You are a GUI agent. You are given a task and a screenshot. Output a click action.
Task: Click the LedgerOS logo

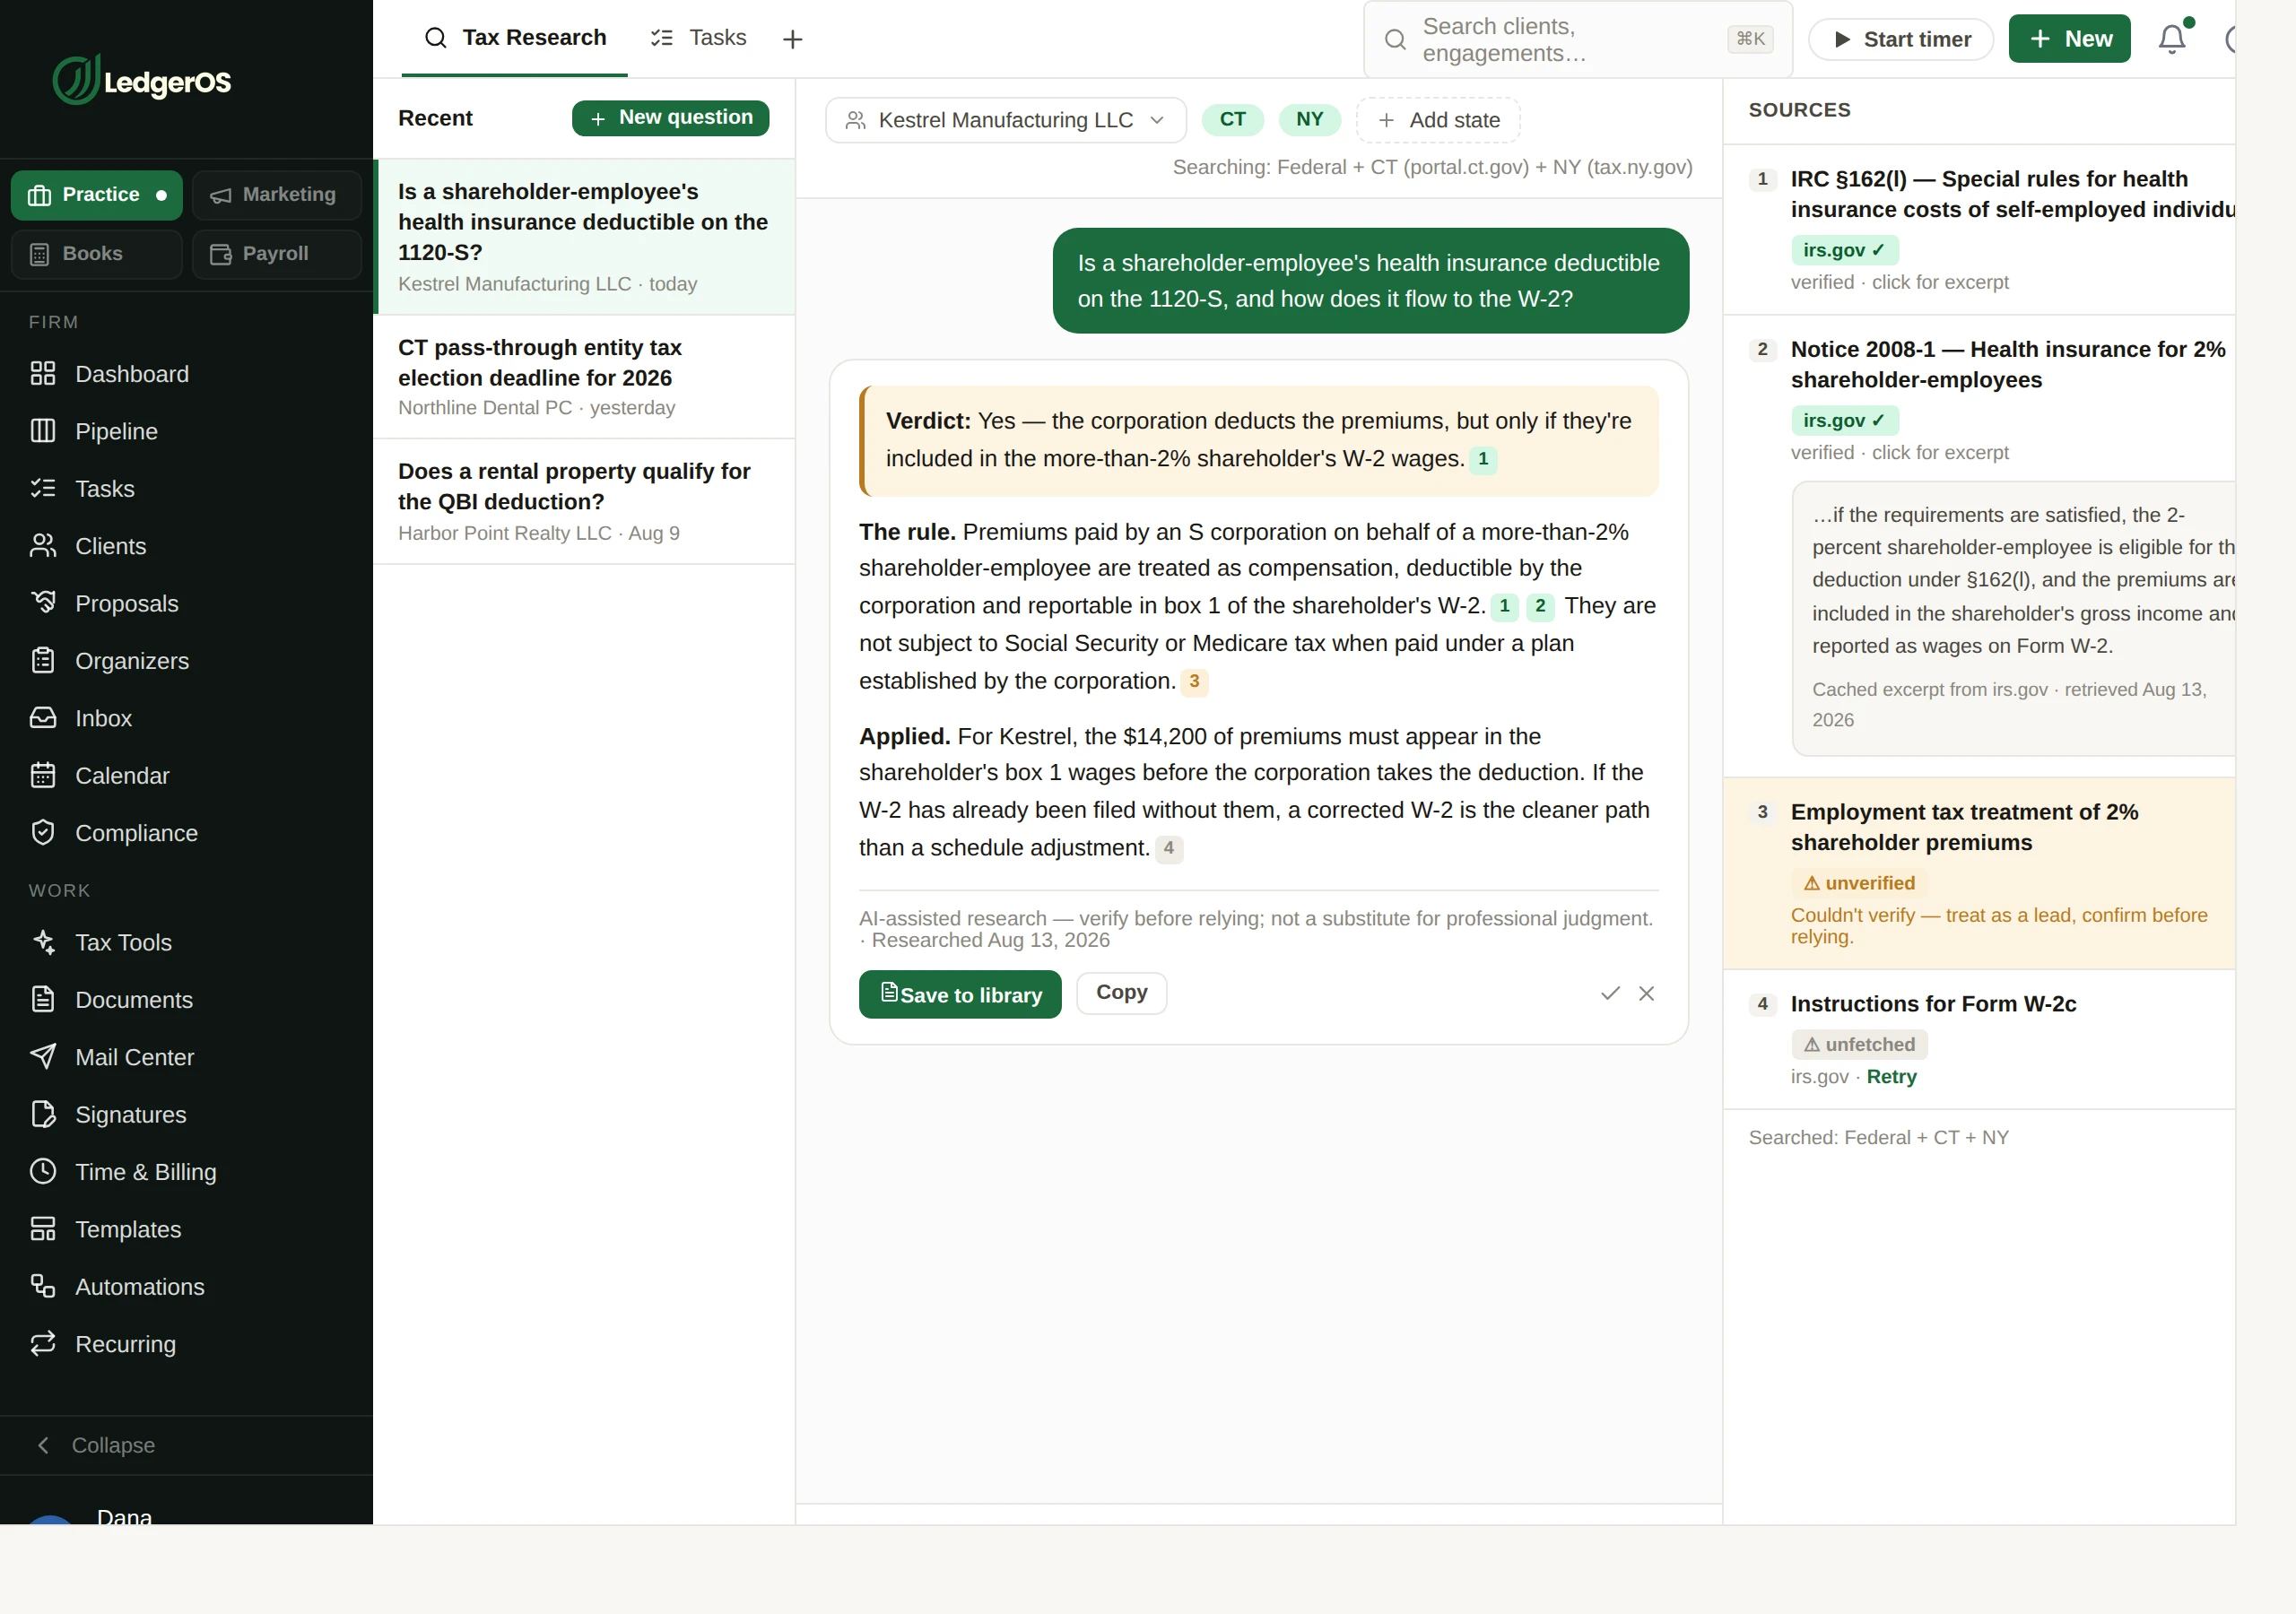(142, 80)
